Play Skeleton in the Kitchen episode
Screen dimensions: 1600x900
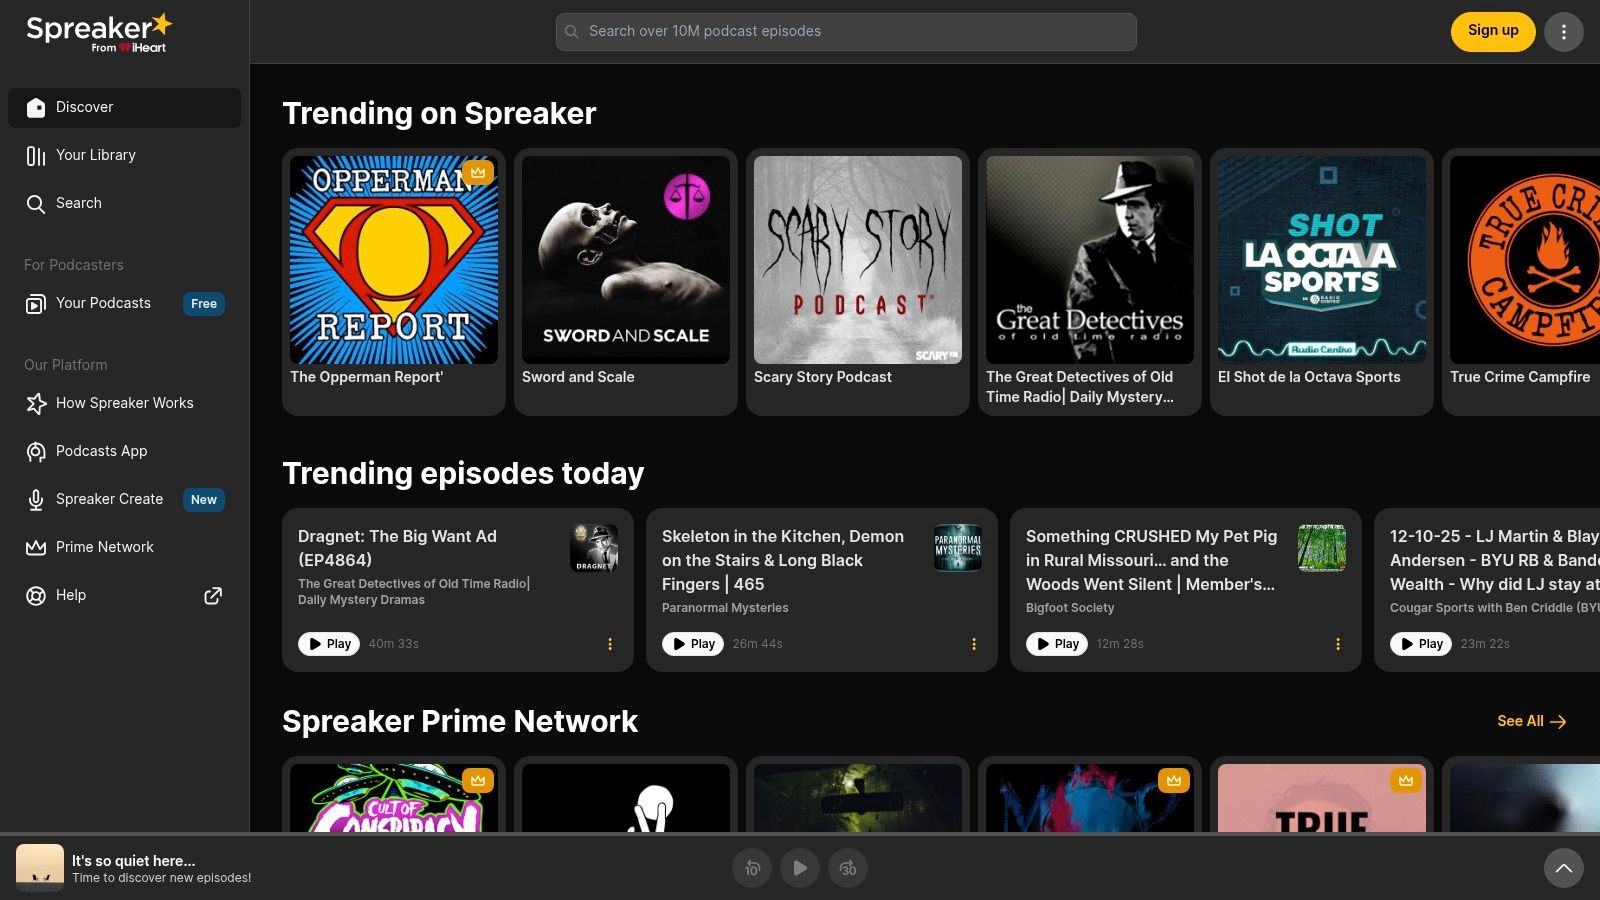click(693, 644)
